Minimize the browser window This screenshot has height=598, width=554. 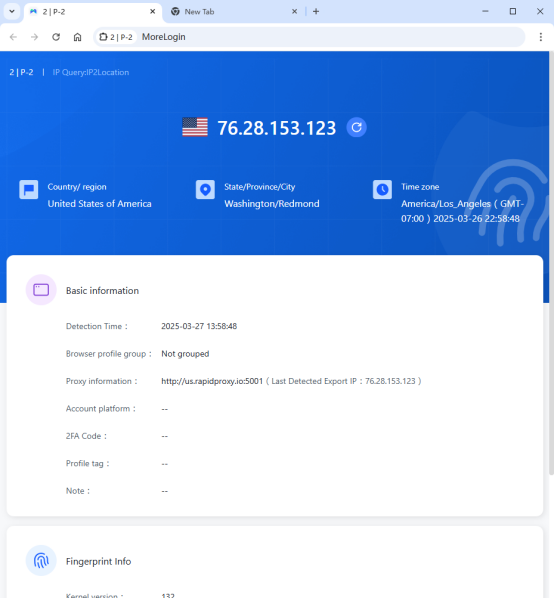485,11
